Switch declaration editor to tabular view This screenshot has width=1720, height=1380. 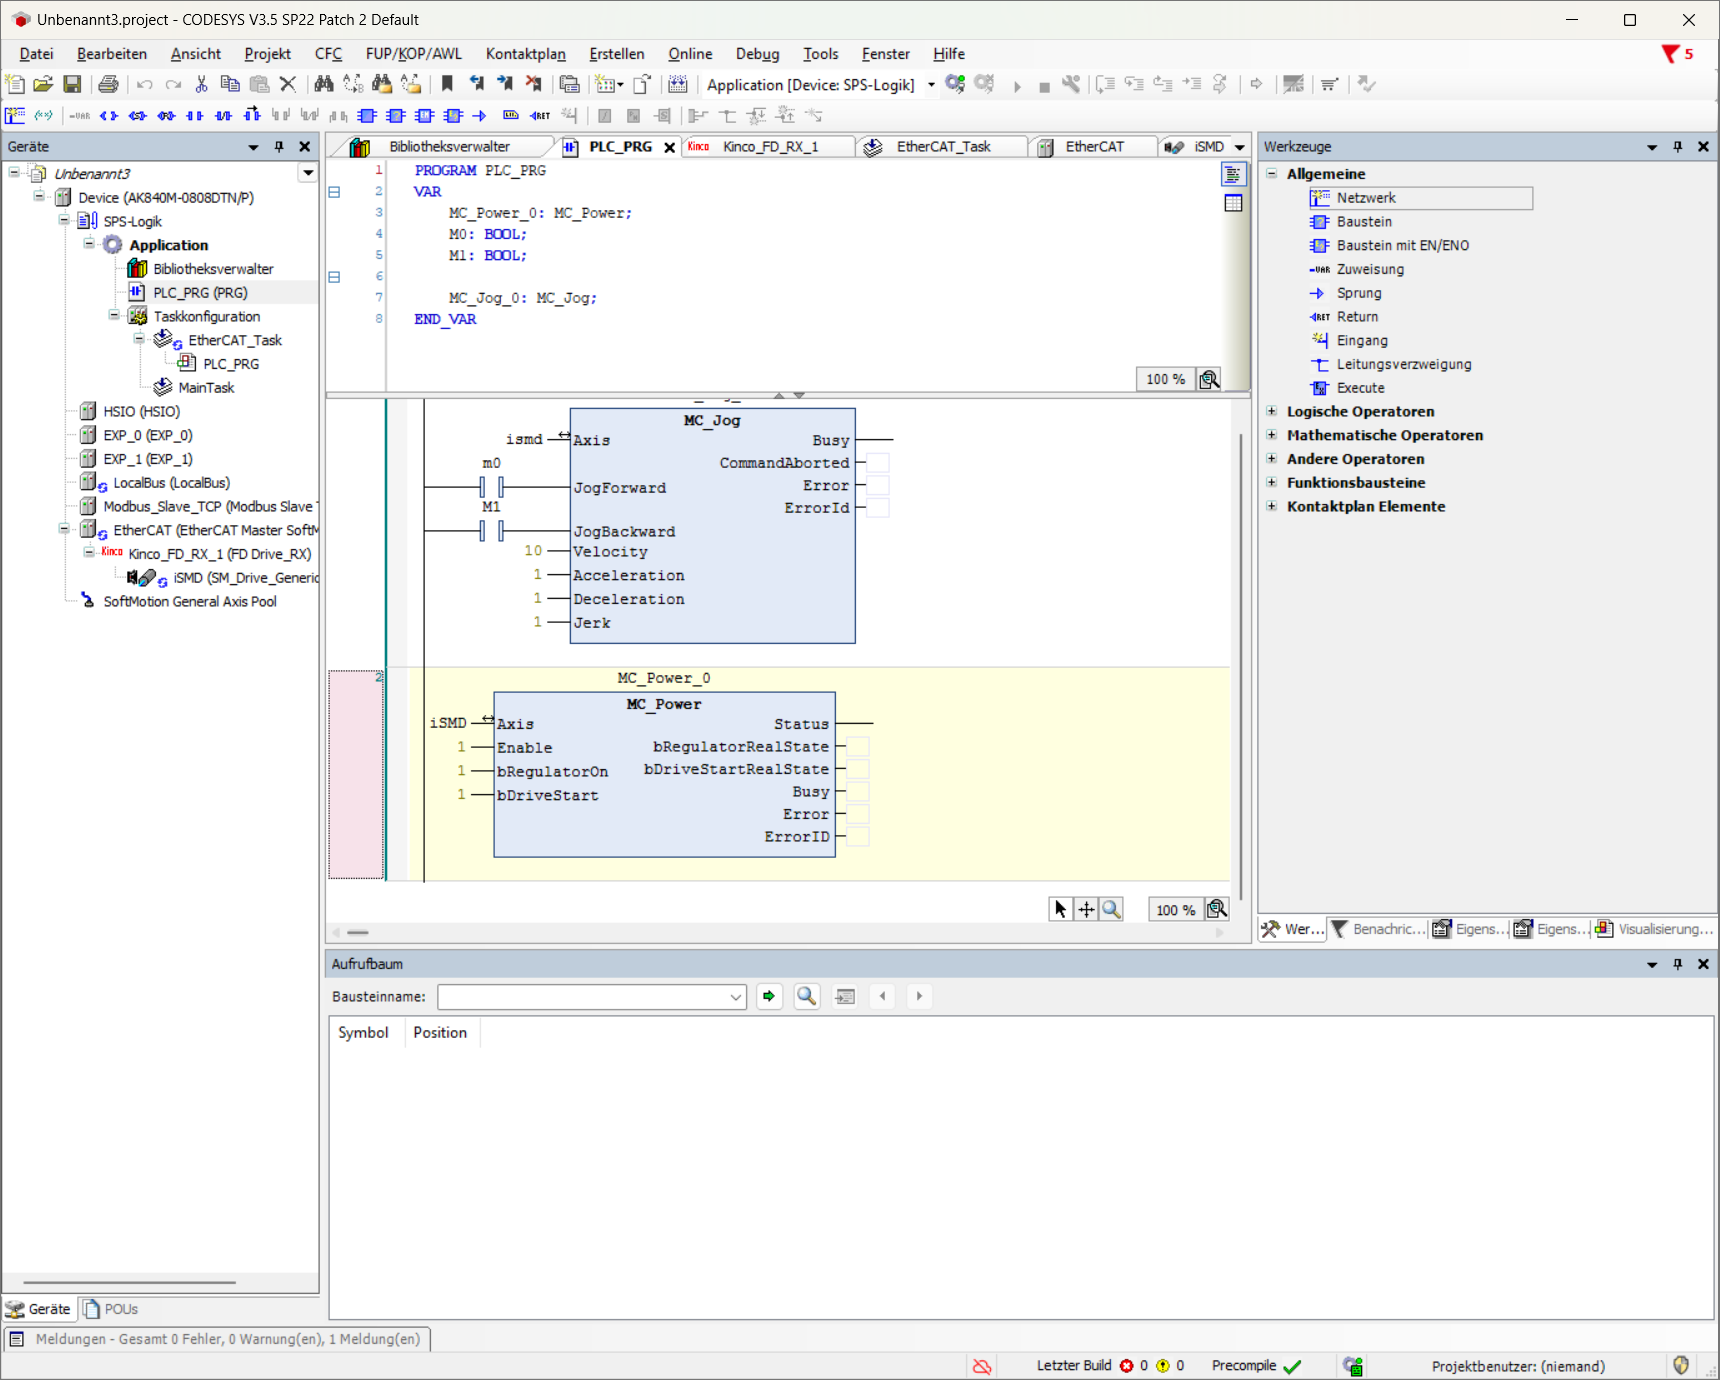[x=1233, y=203]
